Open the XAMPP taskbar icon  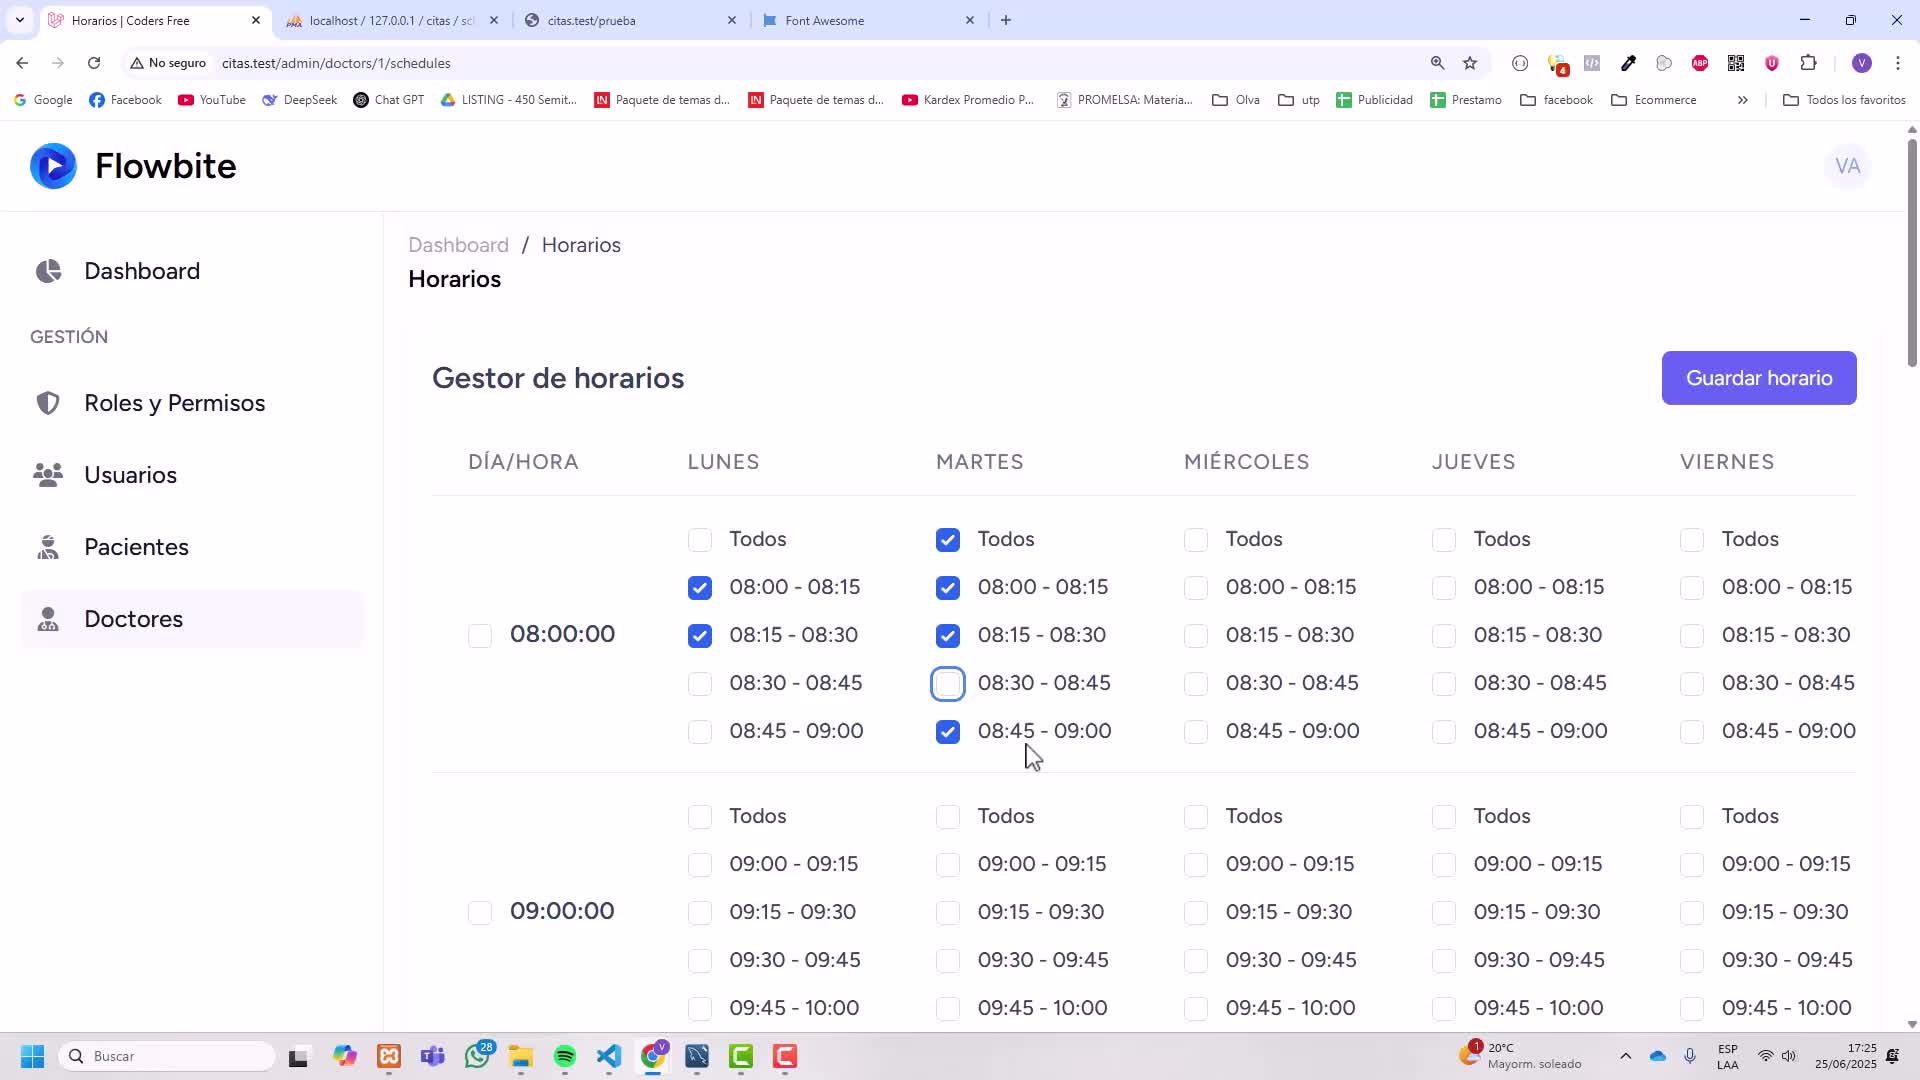[389, 1056]
